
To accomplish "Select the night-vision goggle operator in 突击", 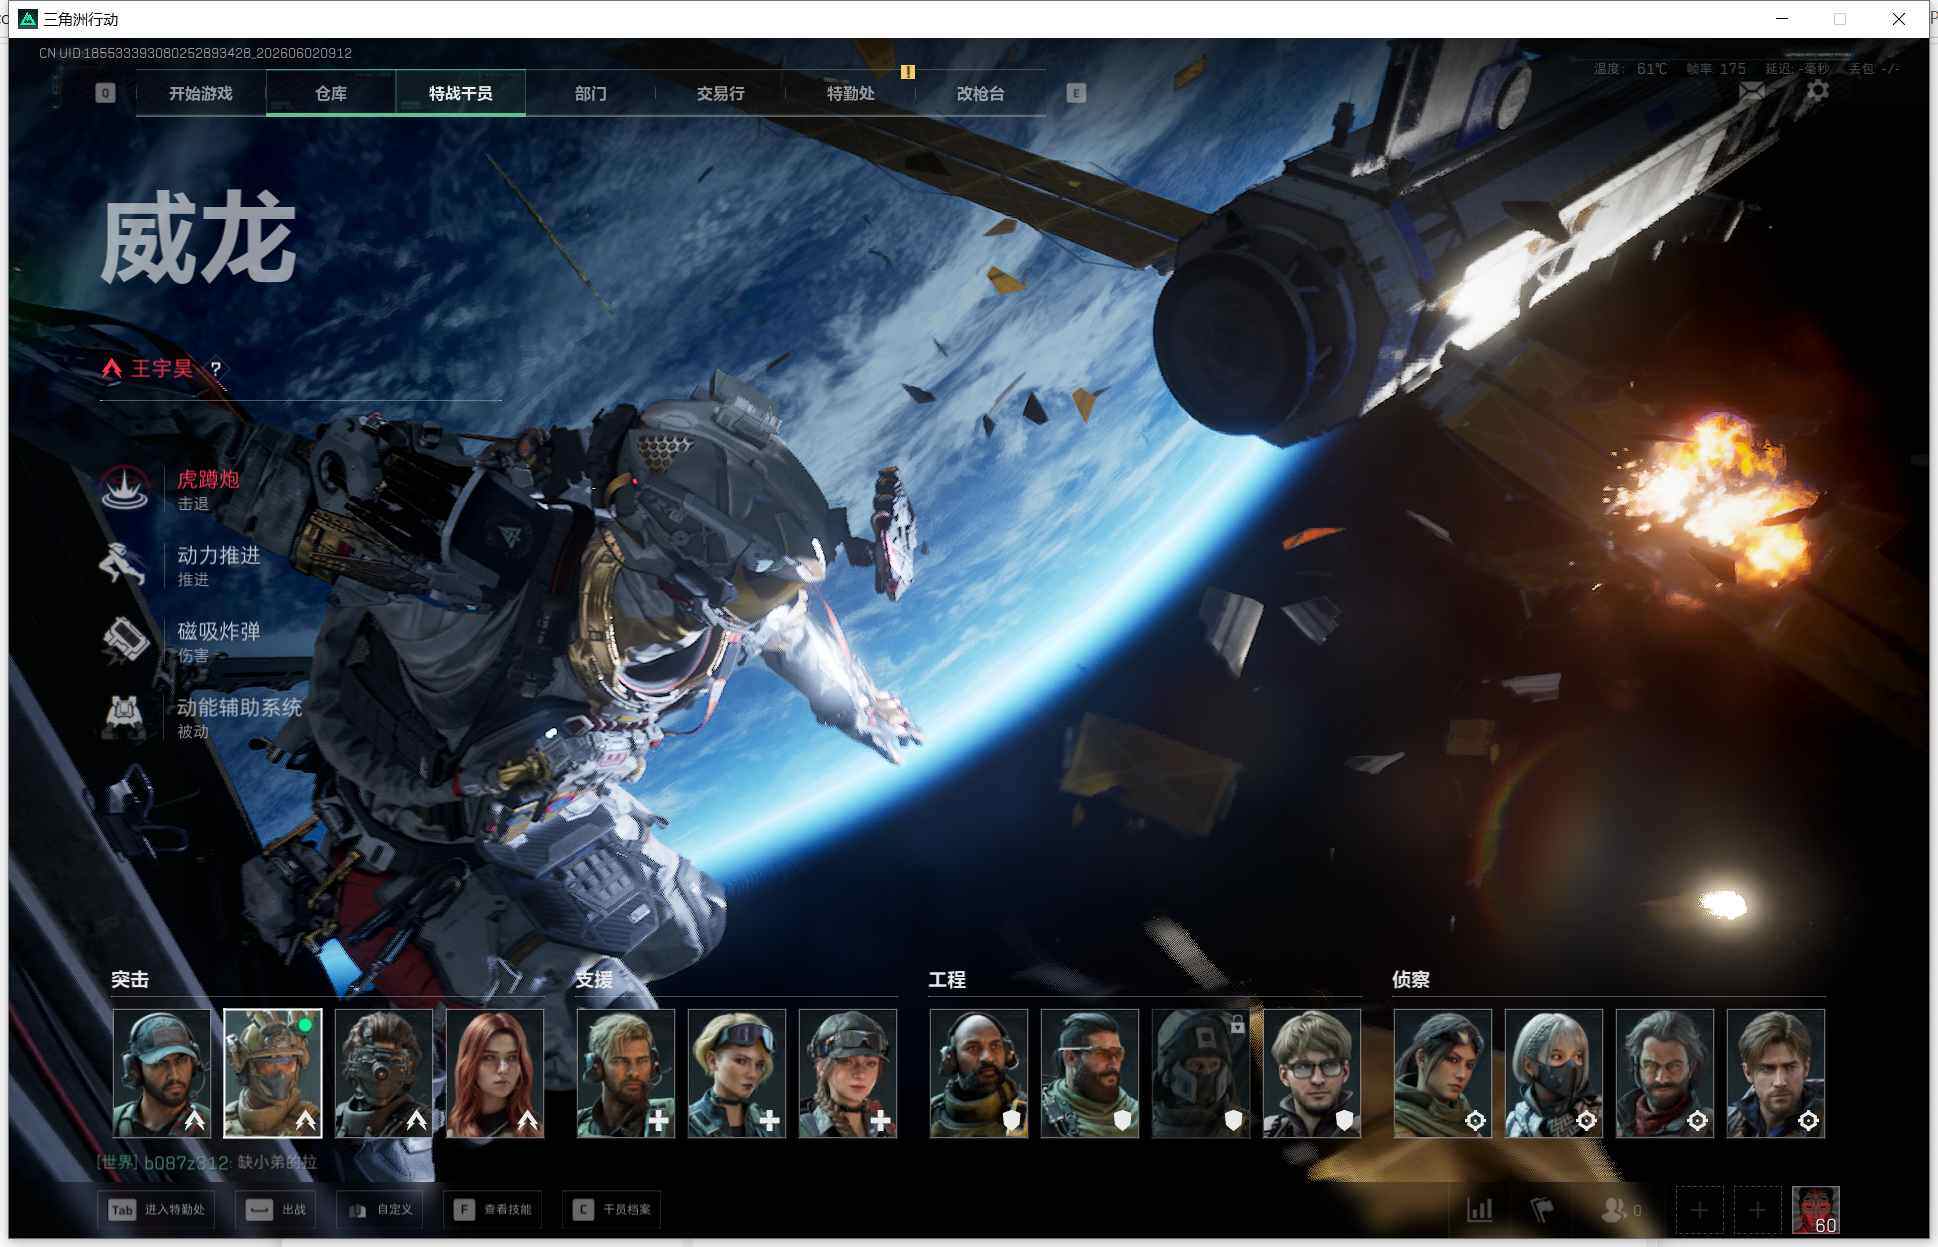I will pos(384,1073).
